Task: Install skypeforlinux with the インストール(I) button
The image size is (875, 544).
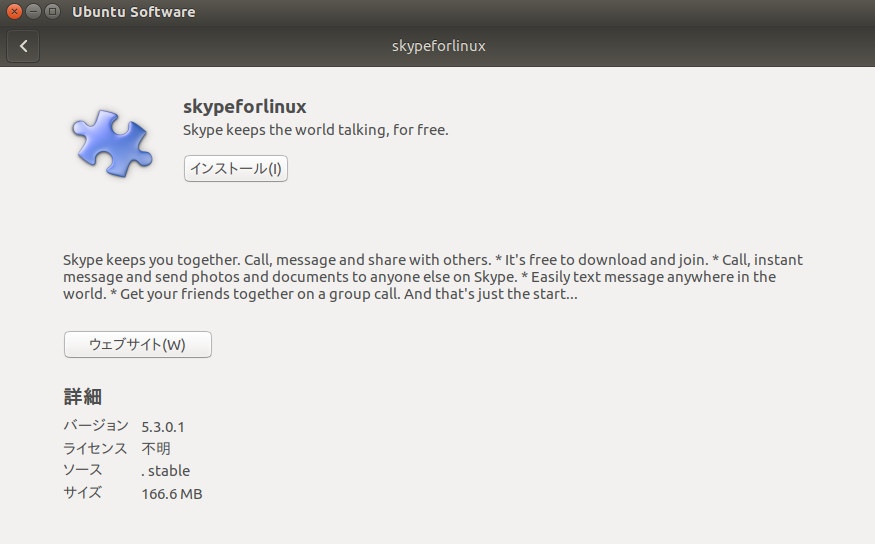Action: click(x=235, y=169)
